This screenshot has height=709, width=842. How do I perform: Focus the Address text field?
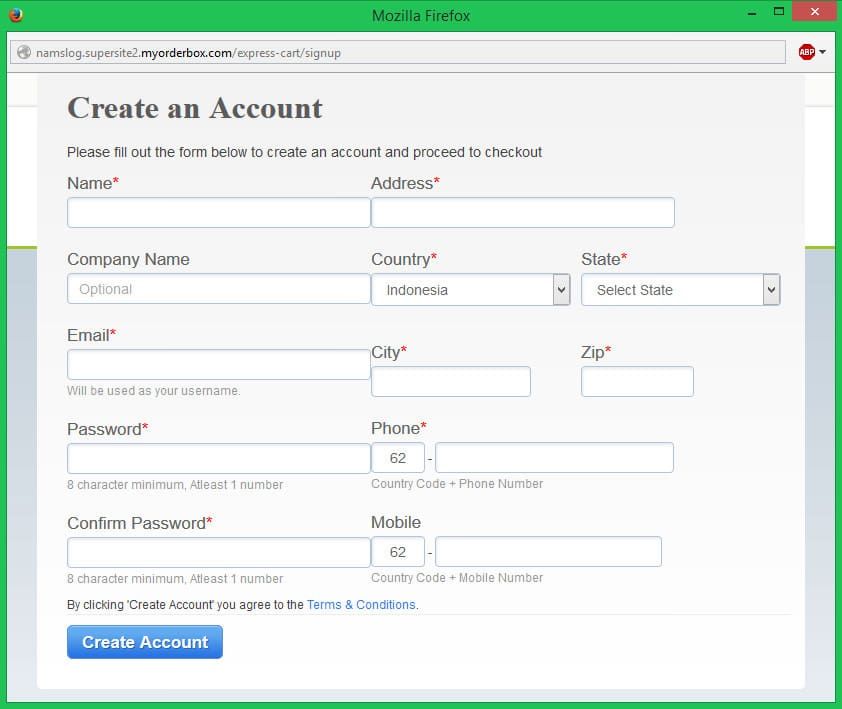(x=522, y=213)
